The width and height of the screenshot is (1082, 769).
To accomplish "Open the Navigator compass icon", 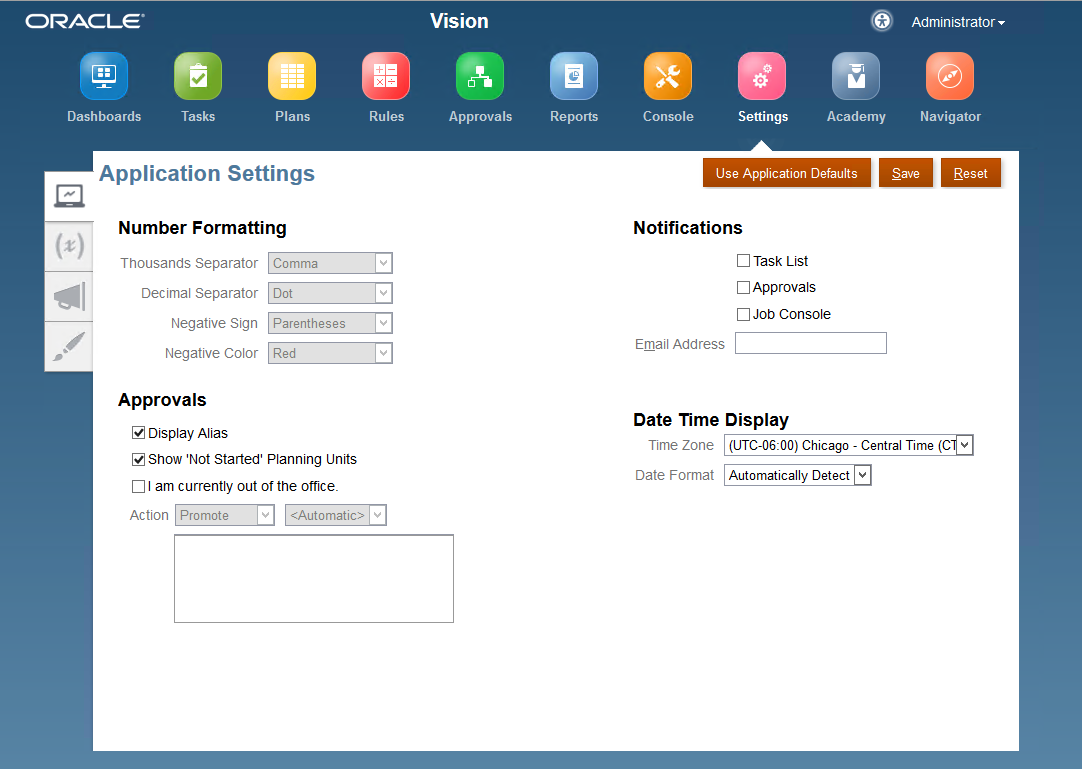I will click(950, 76).
